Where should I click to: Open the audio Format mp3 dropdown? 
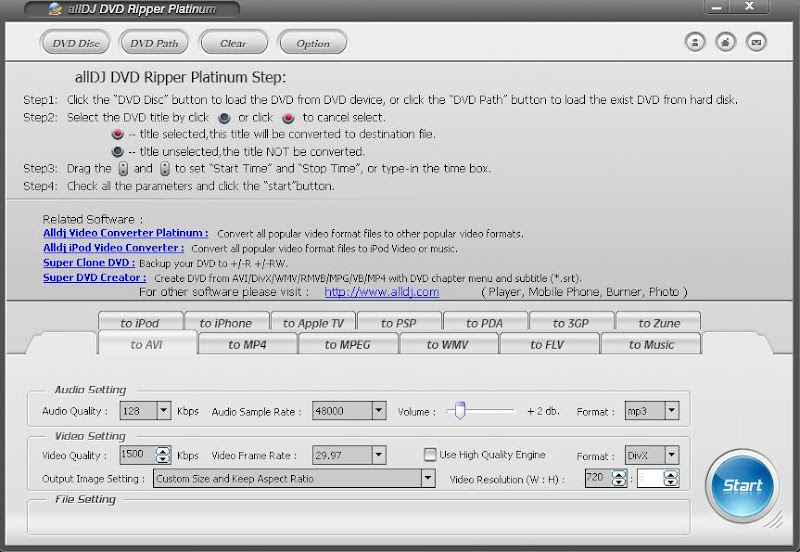pyautogui.click(x=672, y=410)
